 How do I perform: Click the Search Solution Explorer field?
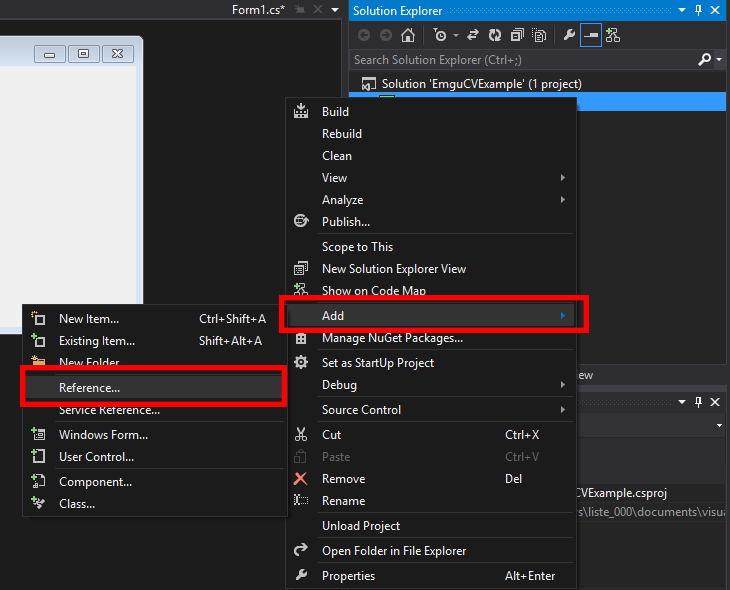(523, 60)
